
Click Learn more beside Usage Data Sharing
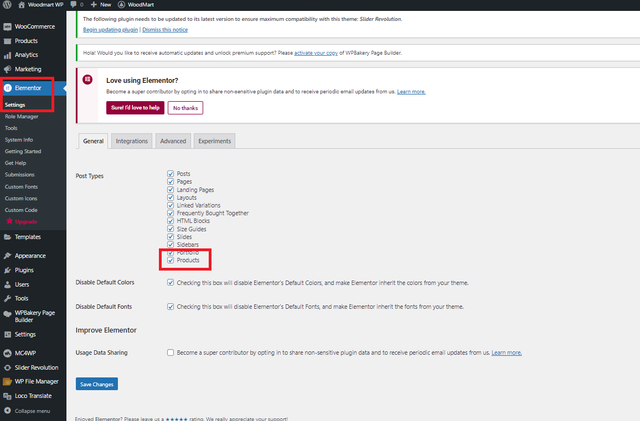(x=507, y=352)
